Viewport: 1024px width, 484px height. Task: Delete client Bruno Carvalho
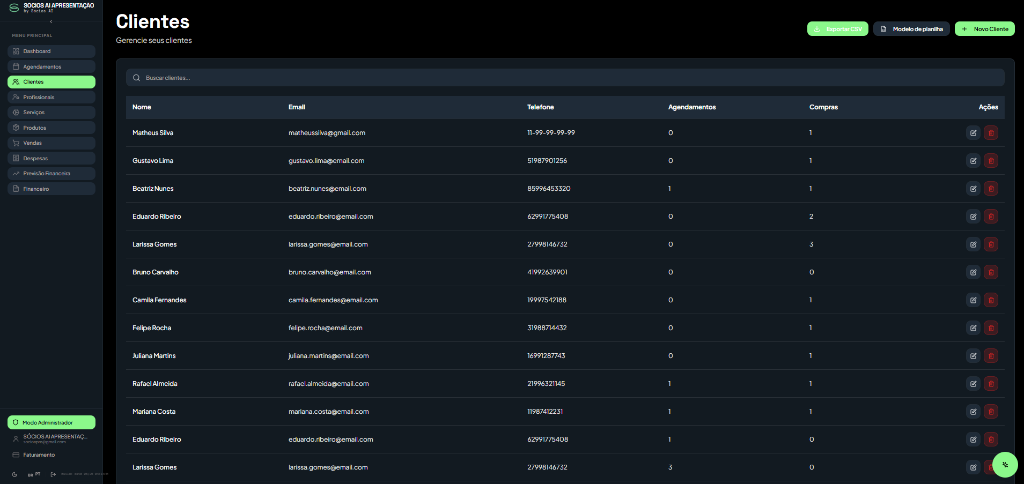point(991,272)
